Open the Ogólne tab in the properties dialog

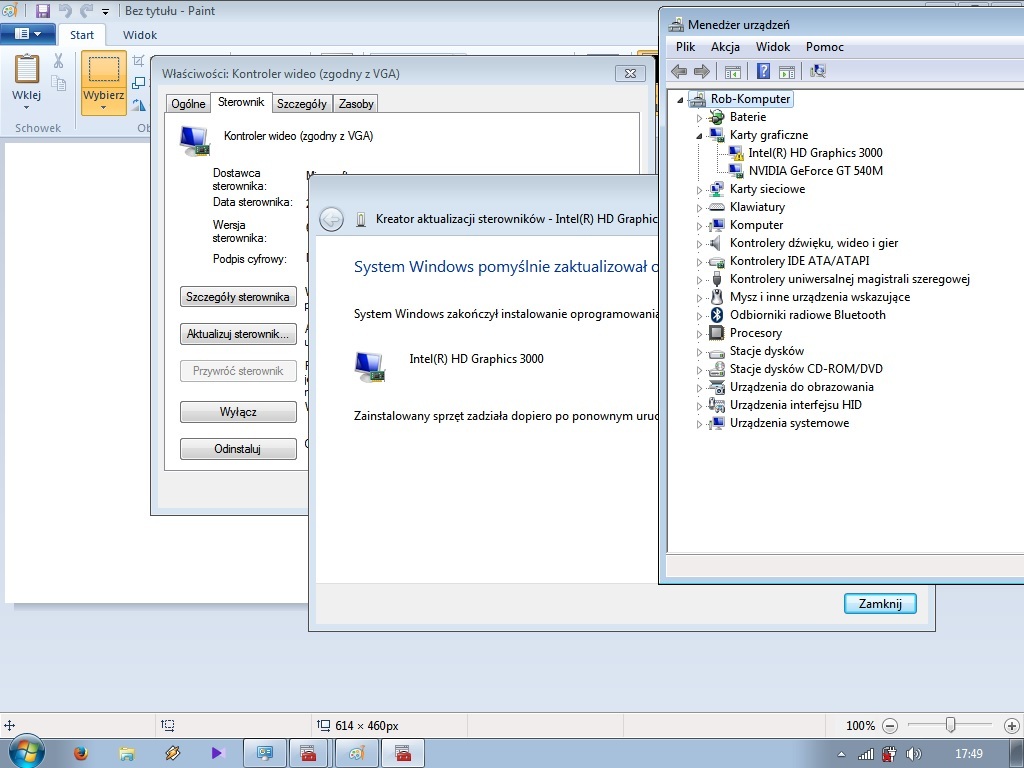(x=188, y=104)
